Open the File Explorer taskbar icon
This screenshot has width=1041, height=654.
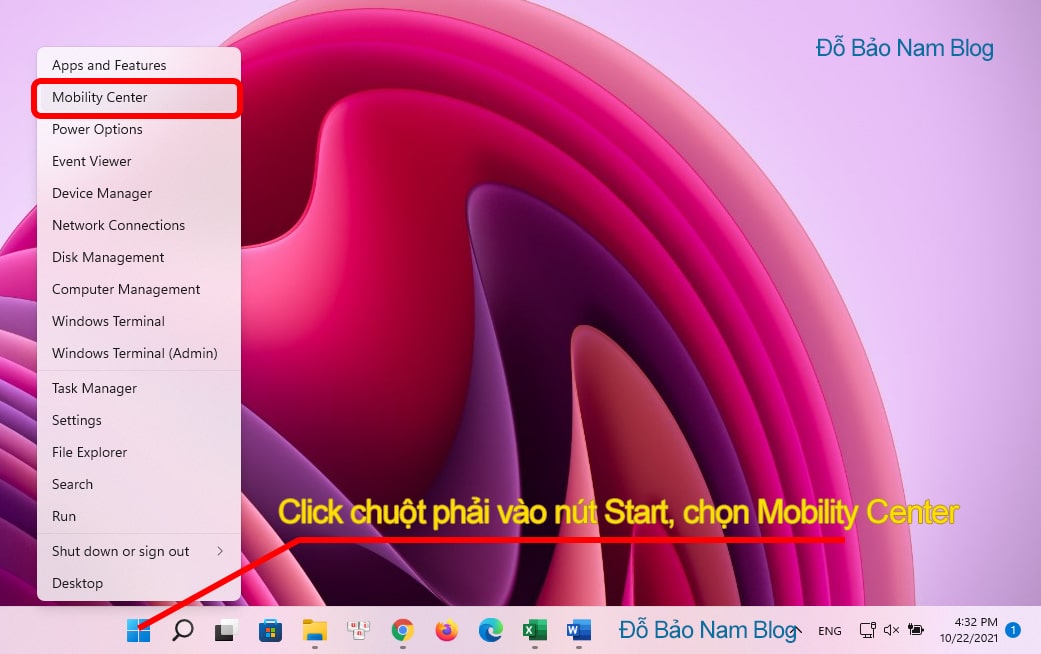pyautogui.click(x=315, y=630)
